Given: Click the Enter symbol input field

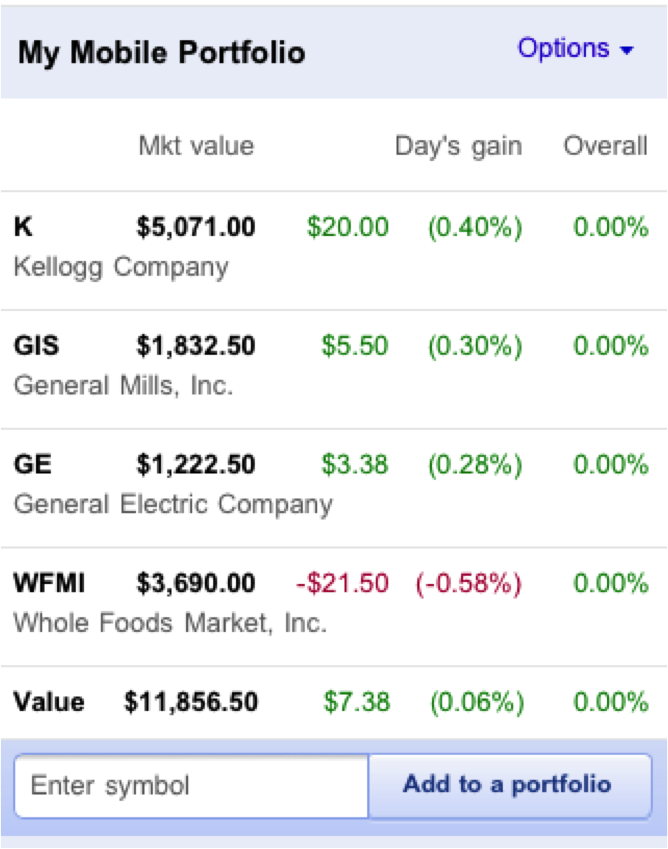Looking at the screenshot, I should [191, 785].
